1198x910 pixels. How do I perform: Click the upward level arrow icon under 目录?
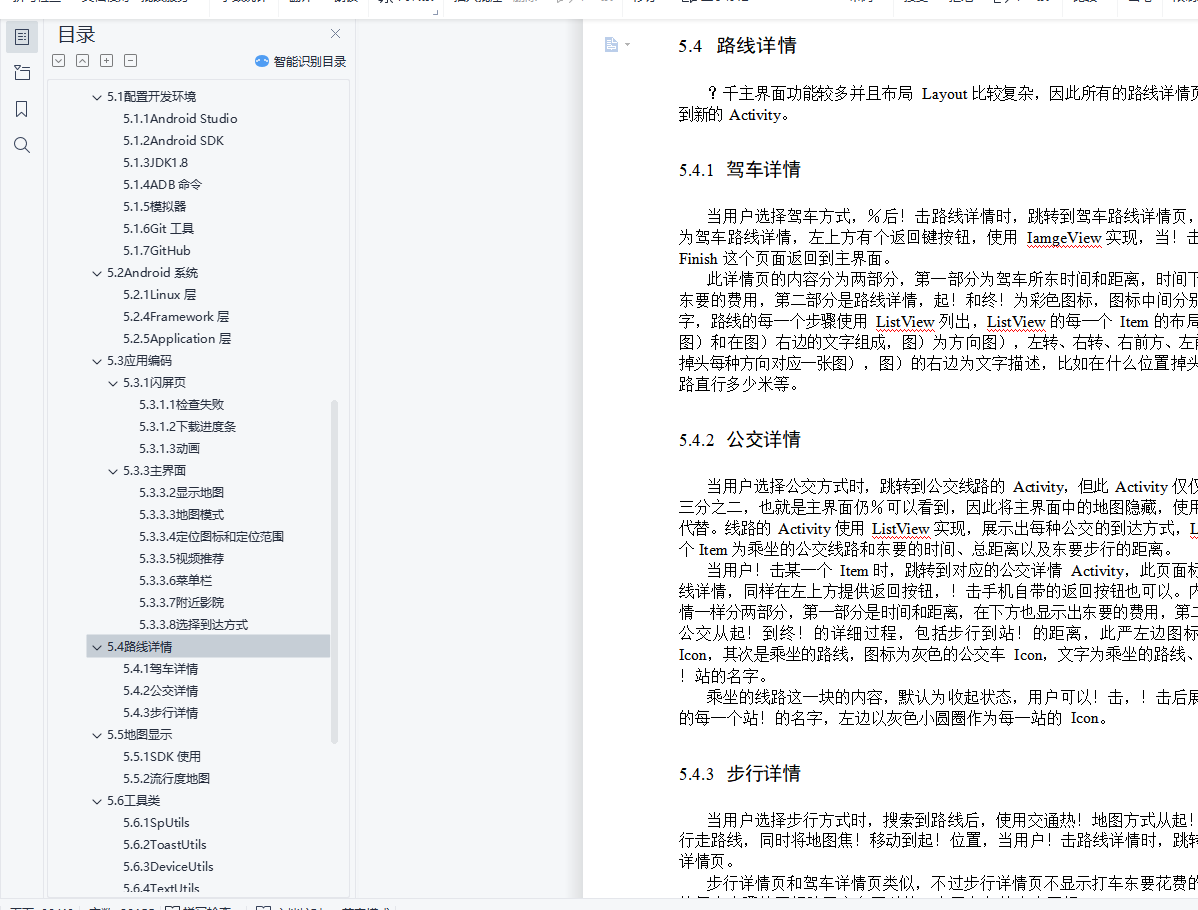pyautogui.click(x=83, y=60)
